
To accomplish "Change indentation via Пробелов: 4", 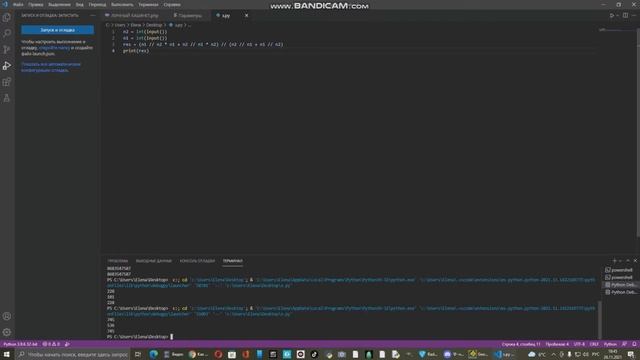I will [x=557, y=344].
